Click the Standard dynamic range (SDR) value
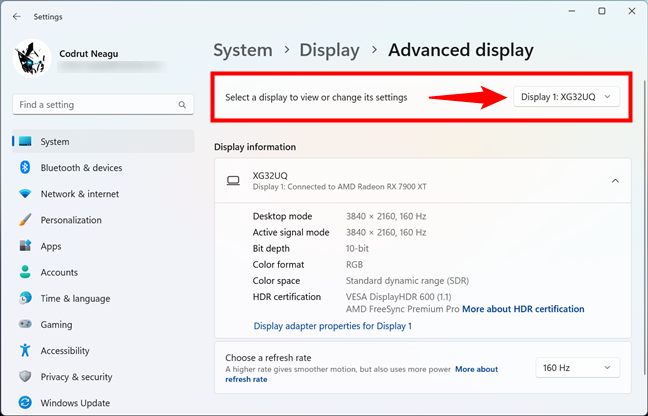The height and width of the screenshot is (416, 648). click(x=407, y=281)
